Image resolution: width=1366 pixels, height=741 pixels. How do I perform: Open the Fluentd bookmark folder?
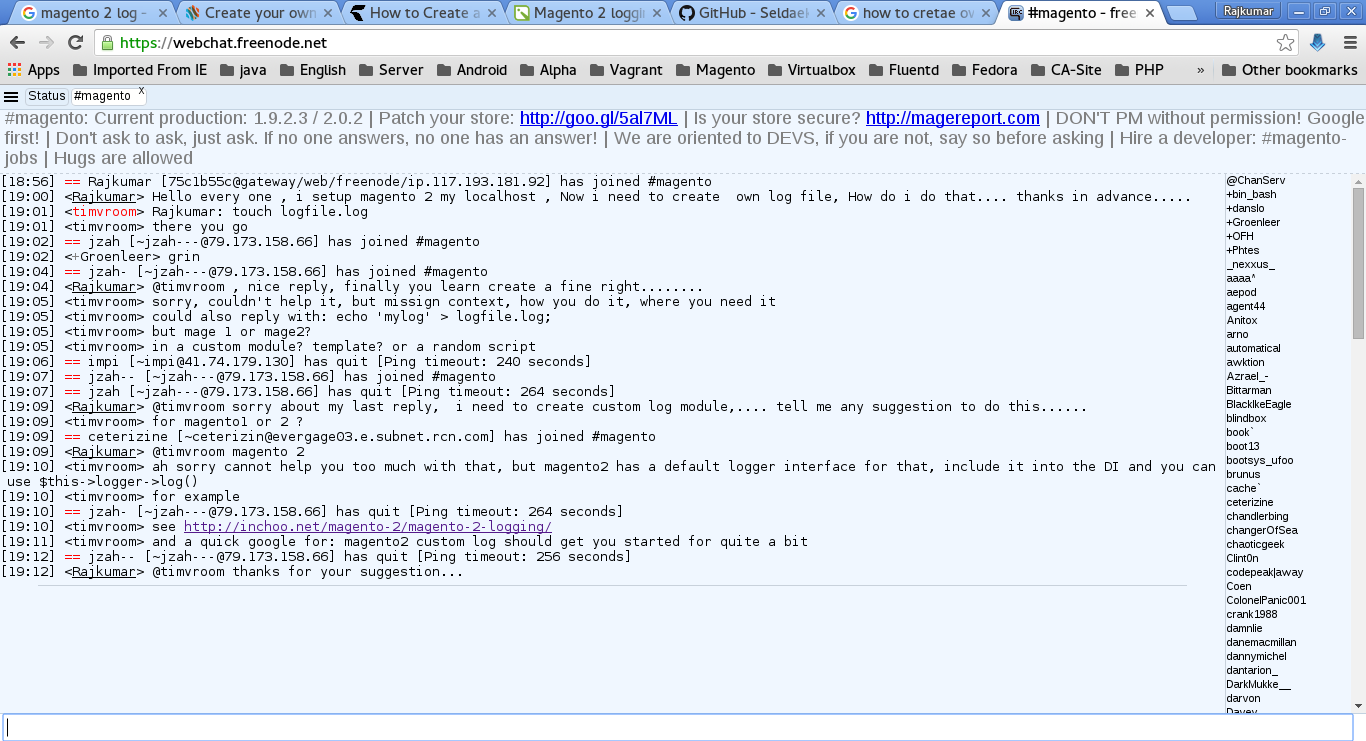[x=904, y=70]
